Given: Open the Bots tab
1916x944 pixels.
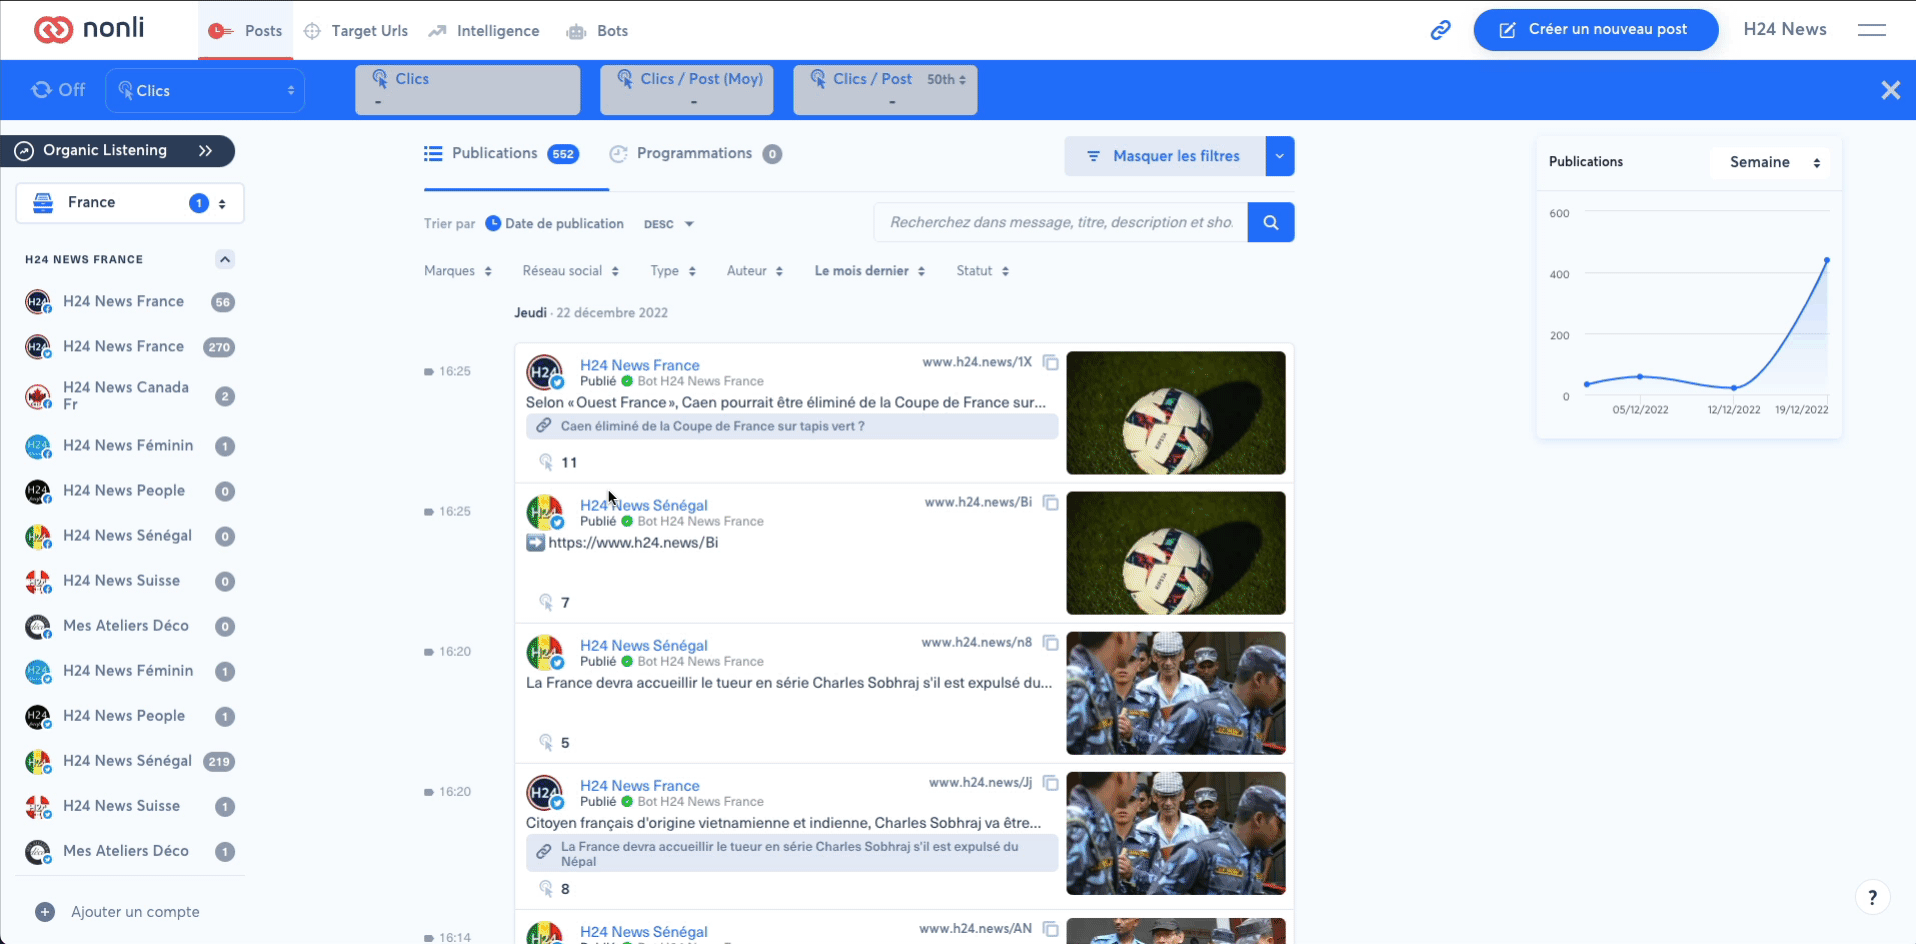Looking at the screenshot, I should [x=597, y=31].
